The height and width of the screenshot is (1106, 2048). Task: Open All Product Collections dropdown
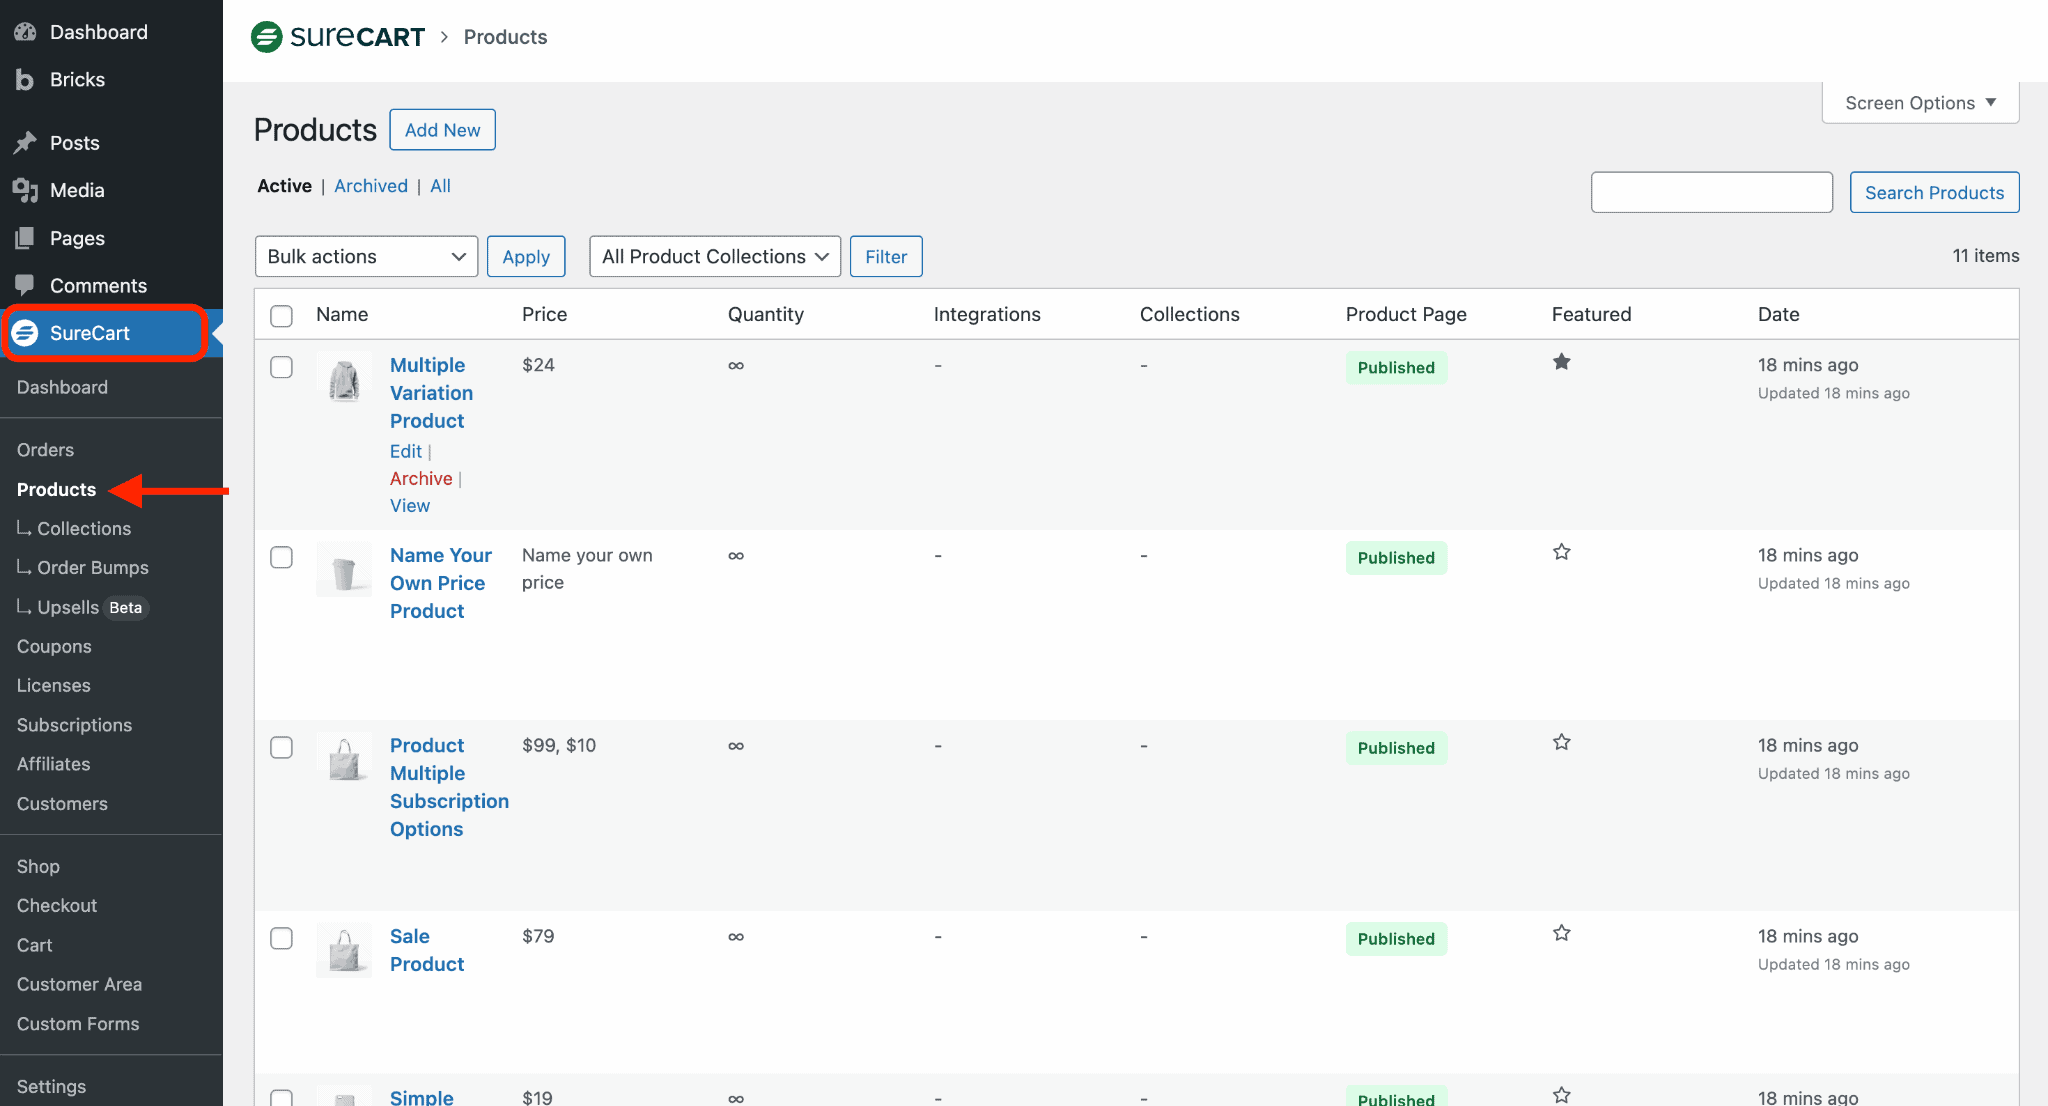pyautogui.click(x=714, y=257)
